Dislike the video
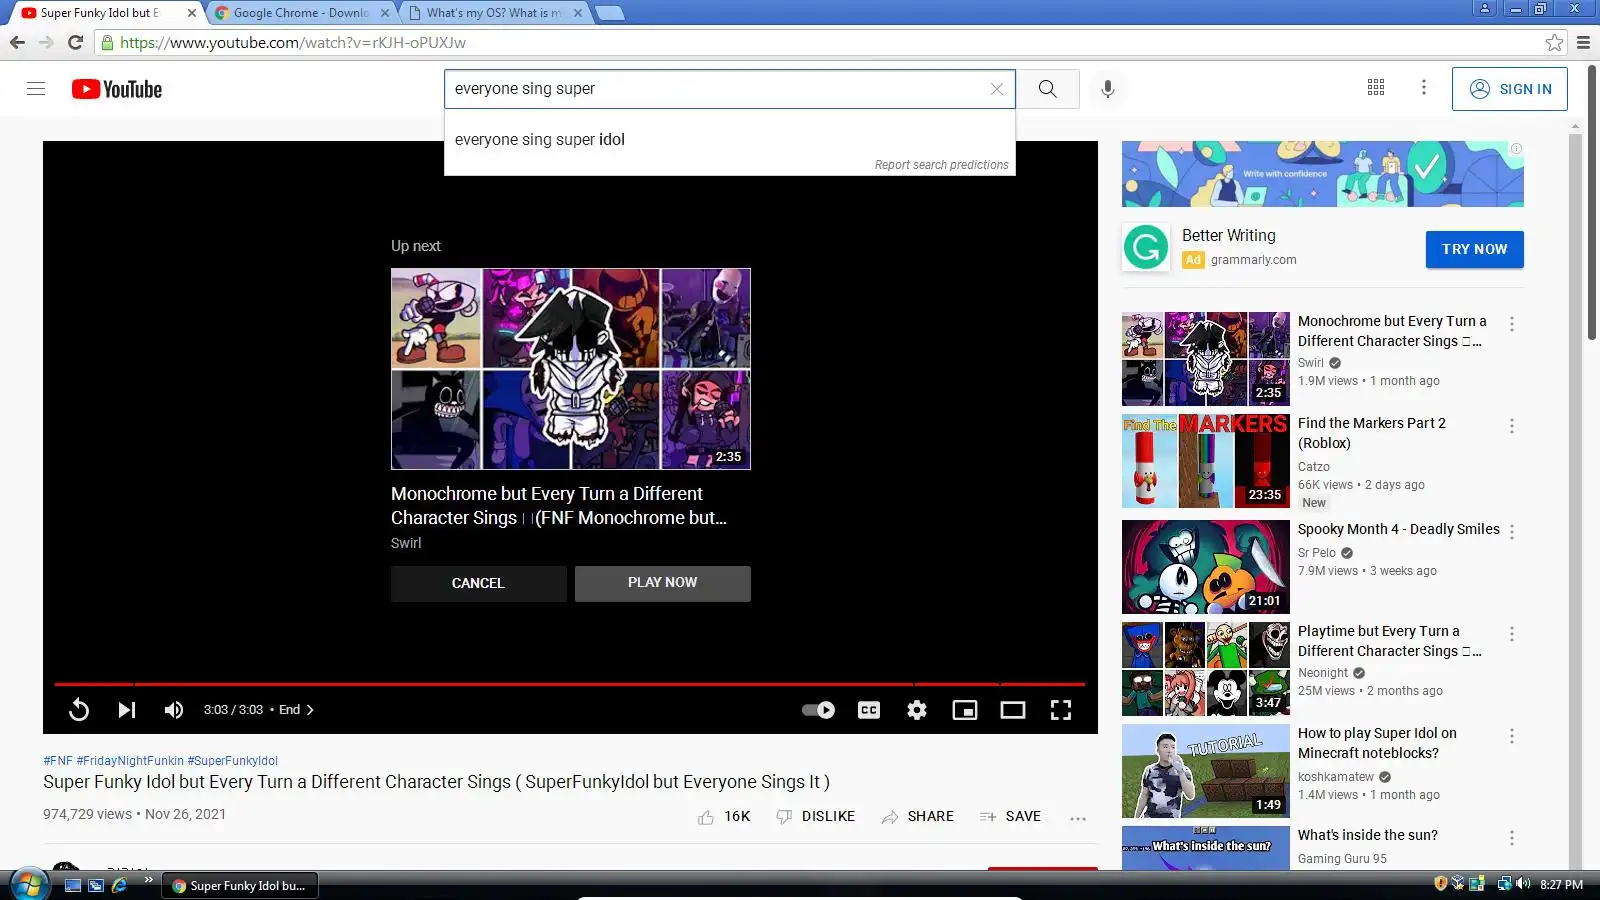This screenshot has width=1600, height=900. tap(815, 817)
